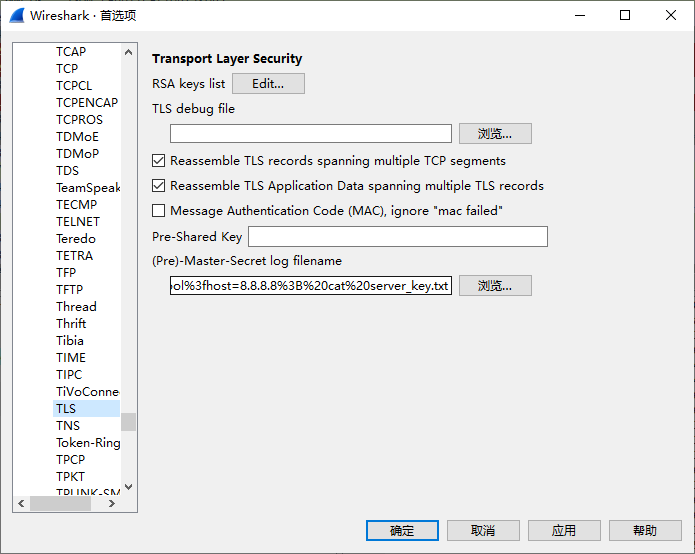The height and width of the screenshot is (554, 695).
Task: Click the horizontal scrollbar left arrow
Action: pyautogui.click(x=21, y=503)
